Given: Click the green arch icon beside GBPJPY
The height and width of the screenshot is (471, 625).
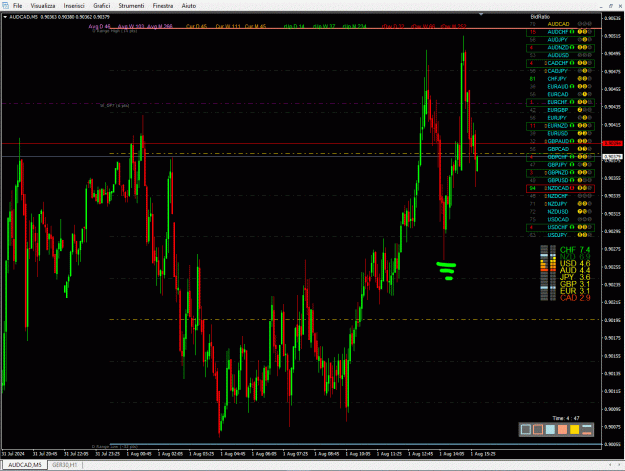Looking at the screenshot, I should tap(572, 165).
